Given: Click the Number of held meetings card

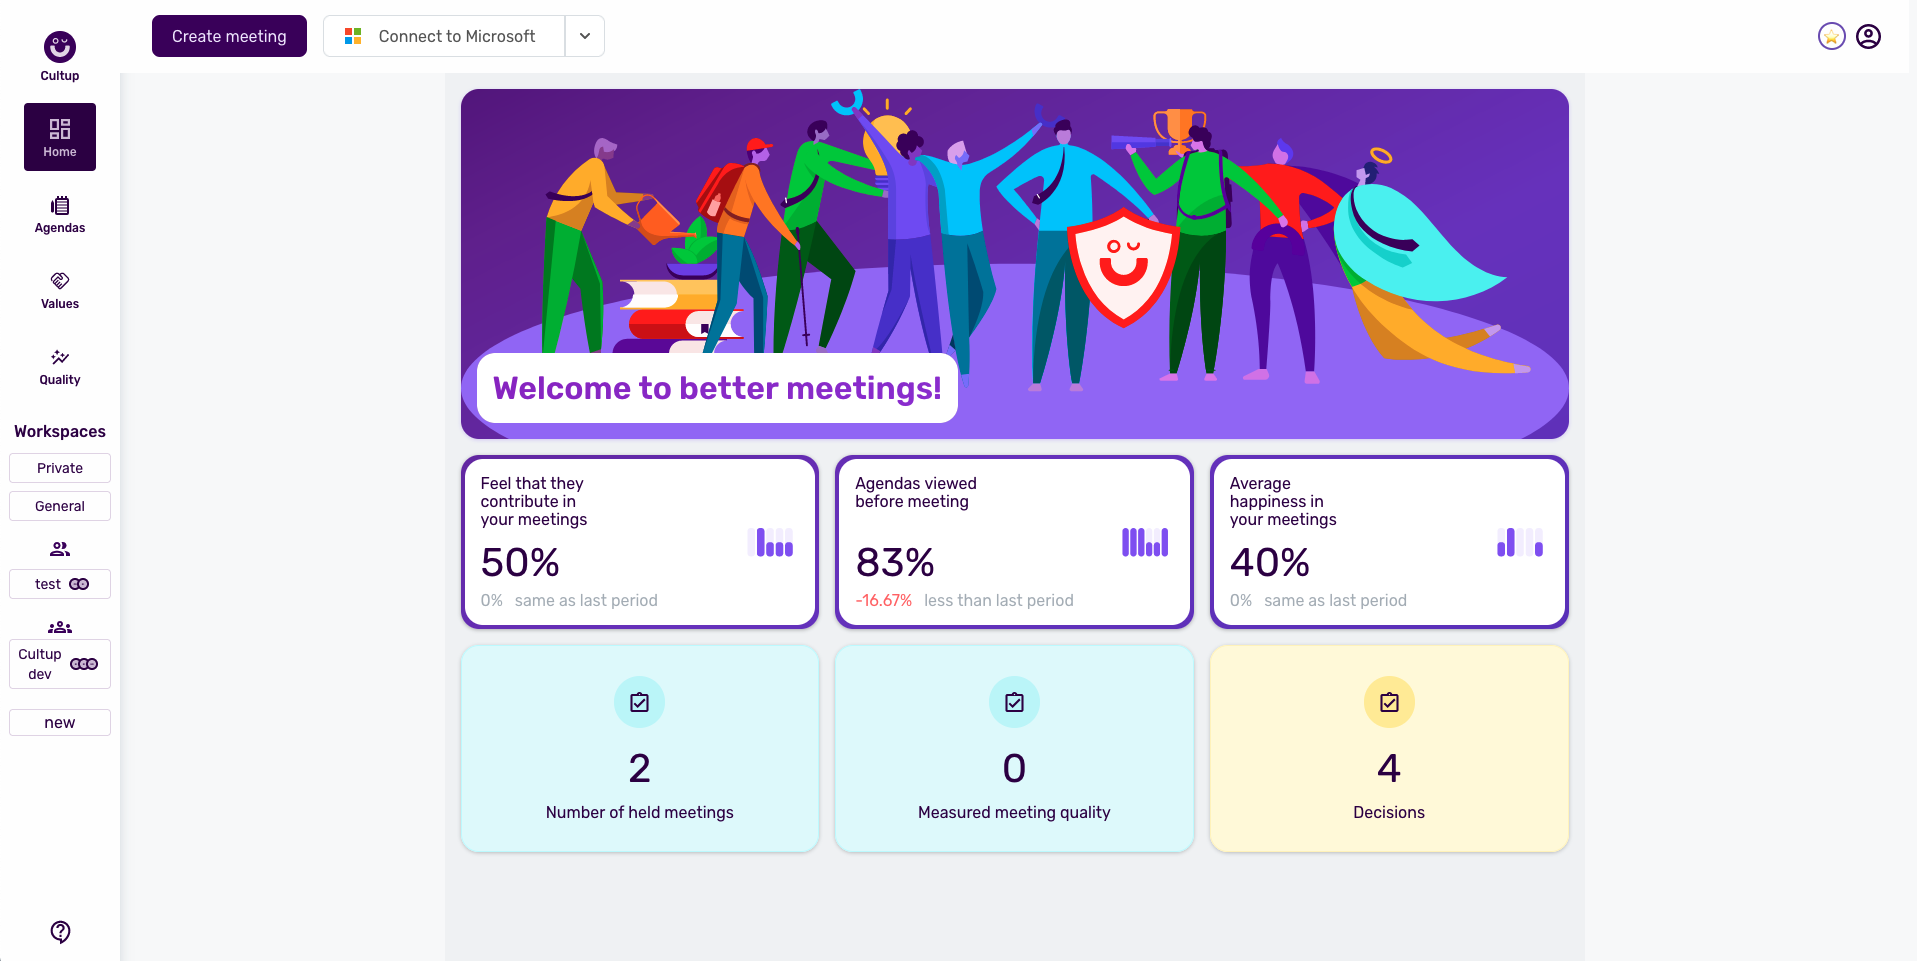Looking at the screenshot, I should click(x=639, y=749).
